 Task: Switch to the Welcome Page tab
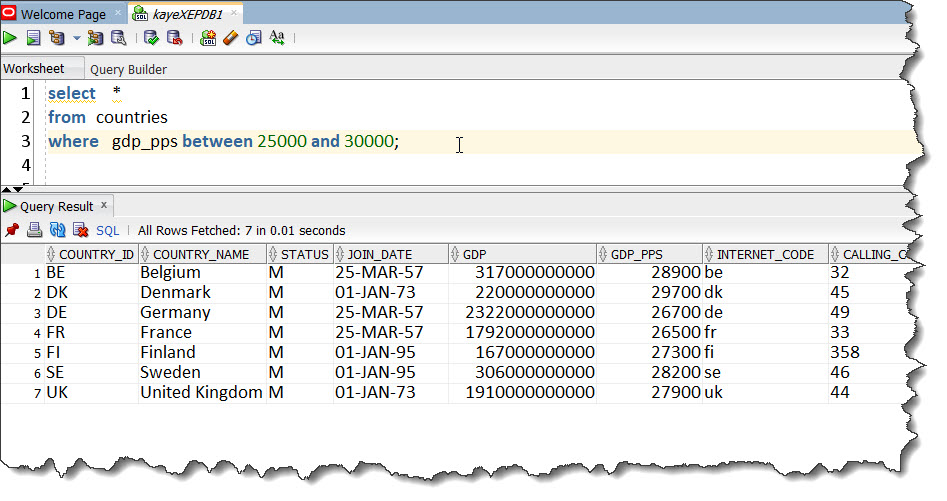[63, 14]
